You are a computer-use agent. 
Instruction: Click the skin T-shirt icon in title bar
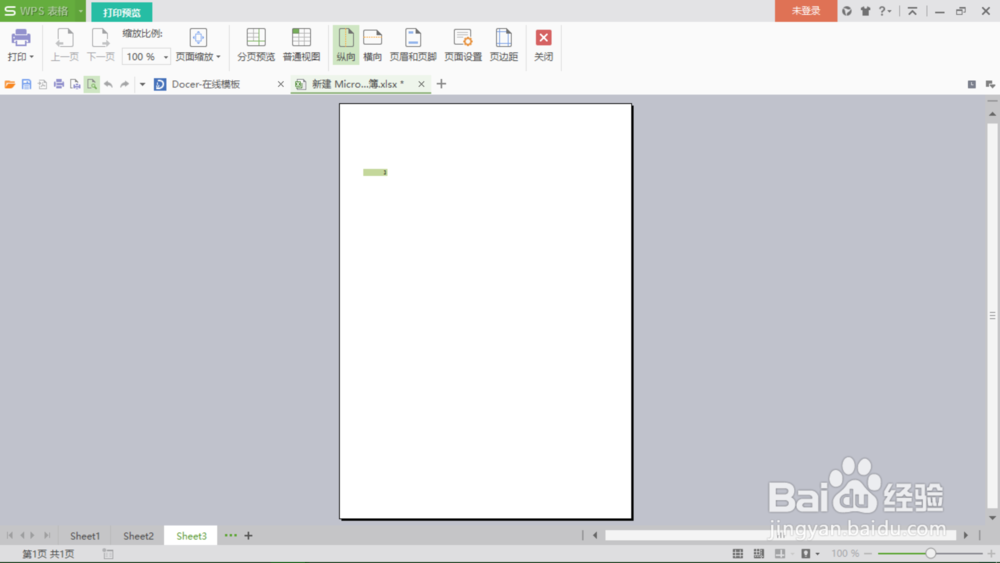tap(865, 11)
